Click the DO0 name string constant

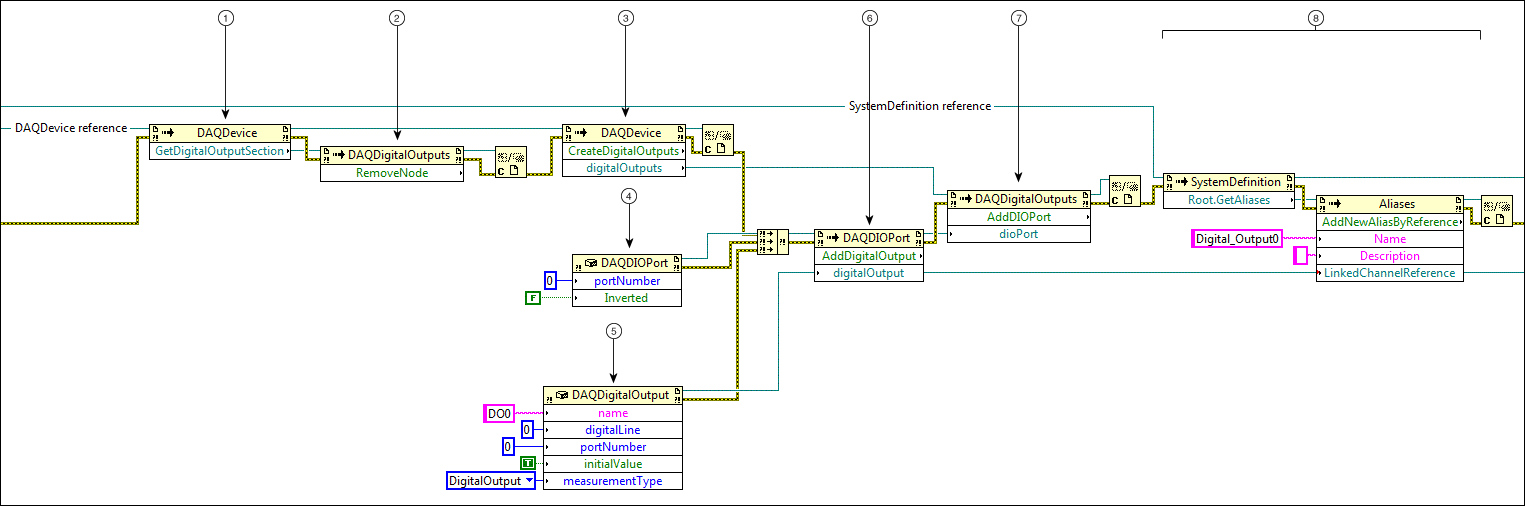[x=498, y=413]
